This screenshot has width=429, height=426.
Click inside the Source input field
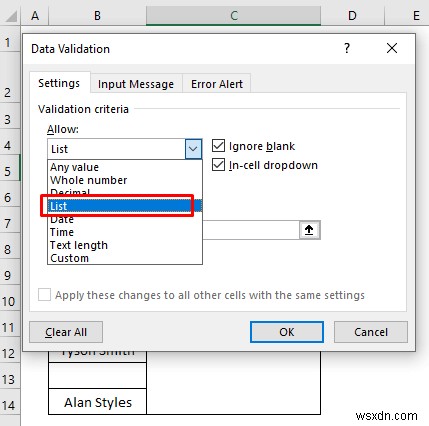tap(251, 230)
